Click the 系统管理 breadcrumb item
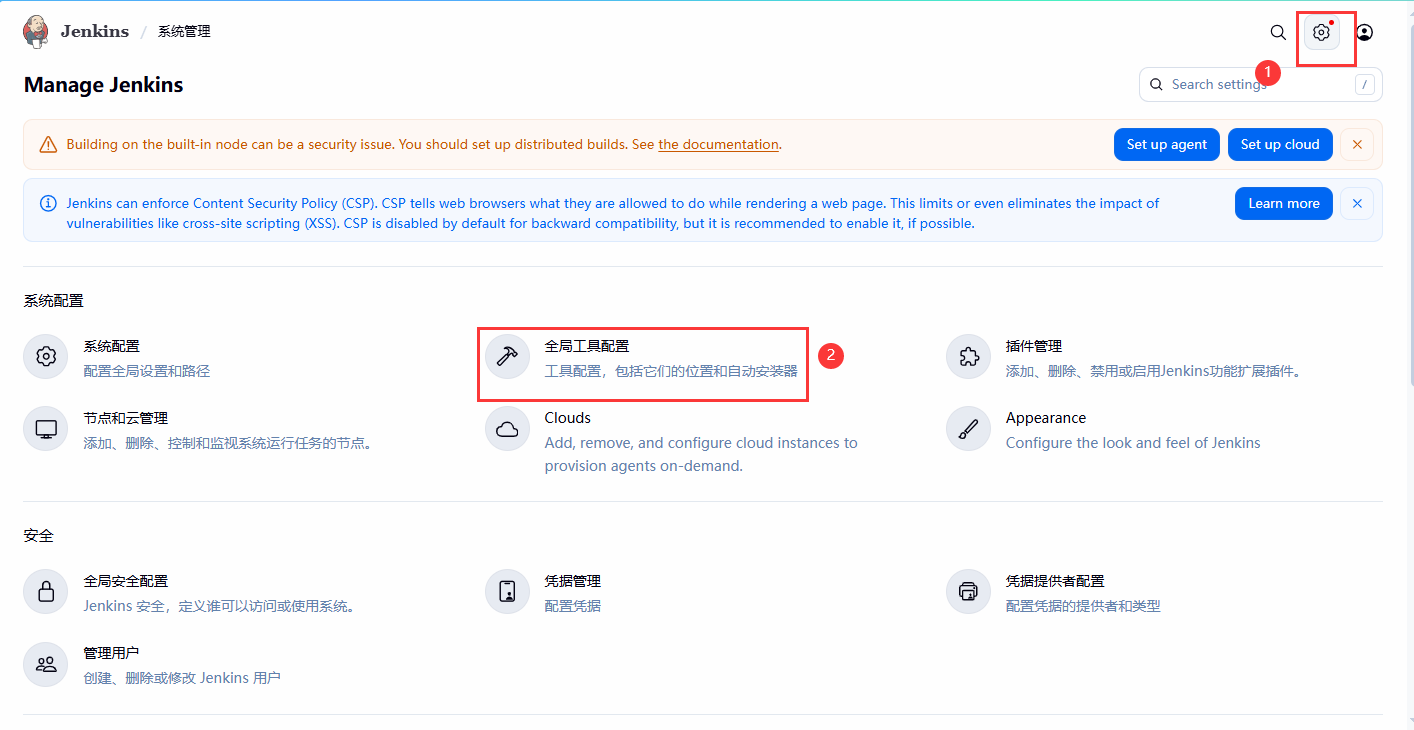The image size is (1414, 730). click(184, 31)
